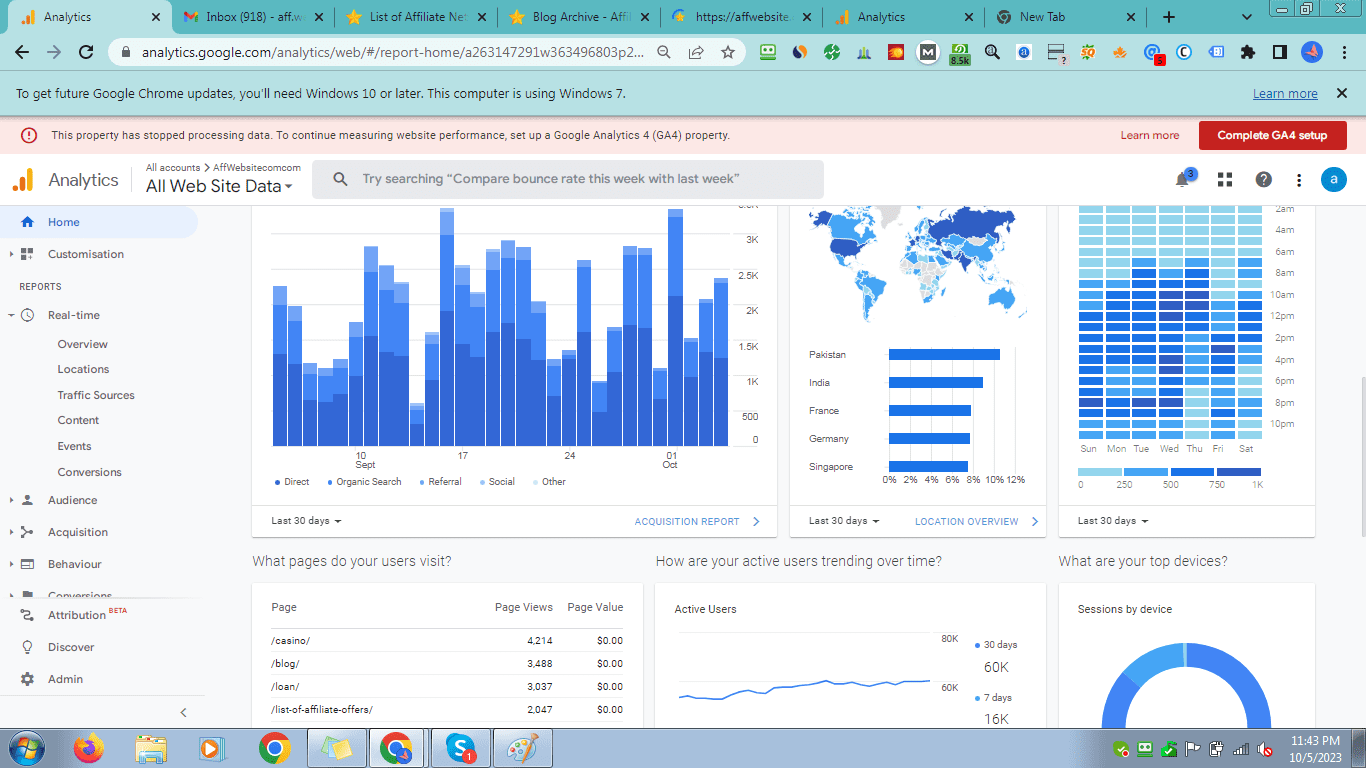Click the volume speaker icon in system tray
Screen dimensions: 1366x768
point(1265,748)
